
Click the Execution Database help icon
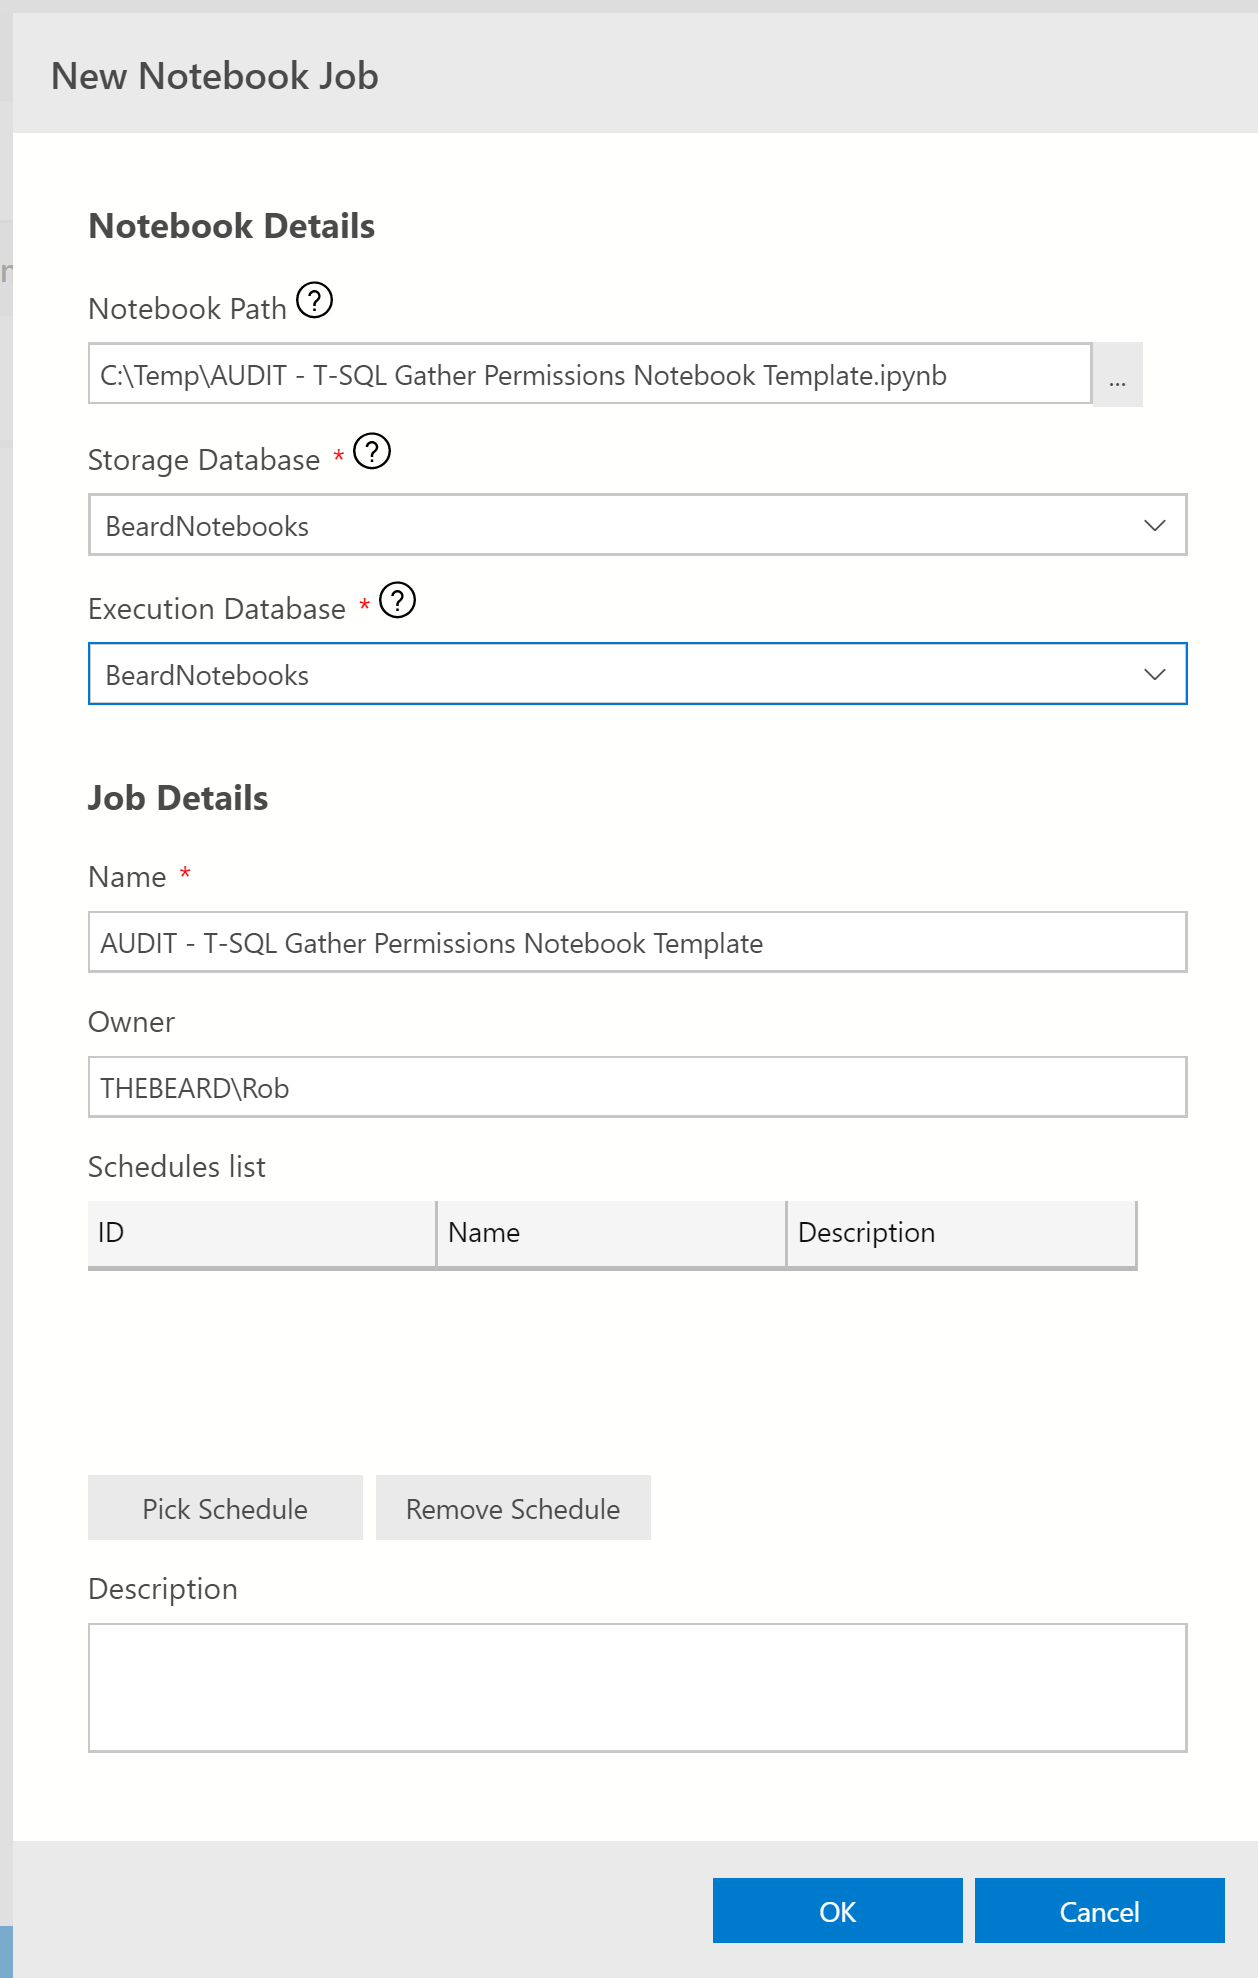click(398, 600)
